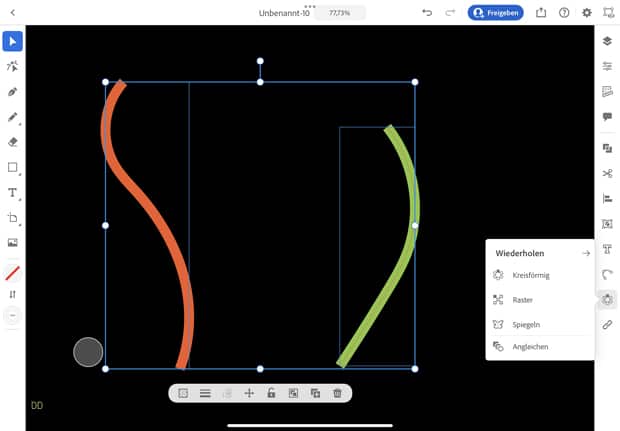Viewport: 620px width, 431px height.
Task: Choose Raster repeat option
Action: (x=522, y=300)
